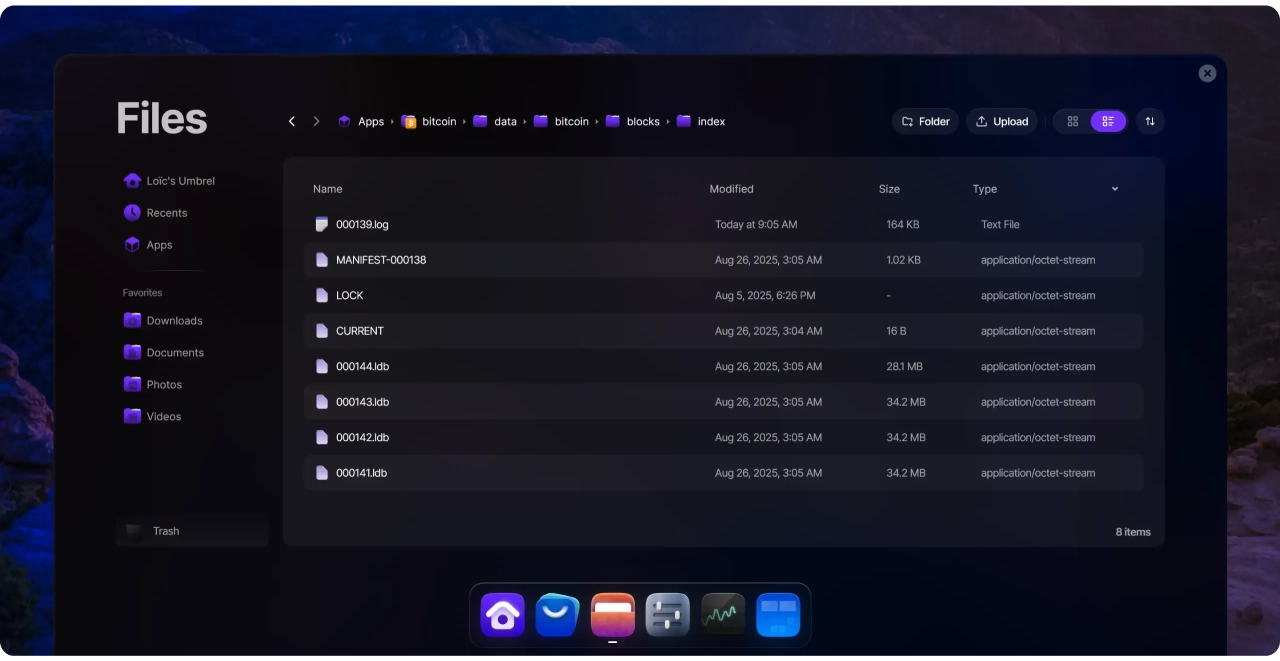Expand the Type column sort chevron
The image size is (1280, 661).
point(1114,189)
